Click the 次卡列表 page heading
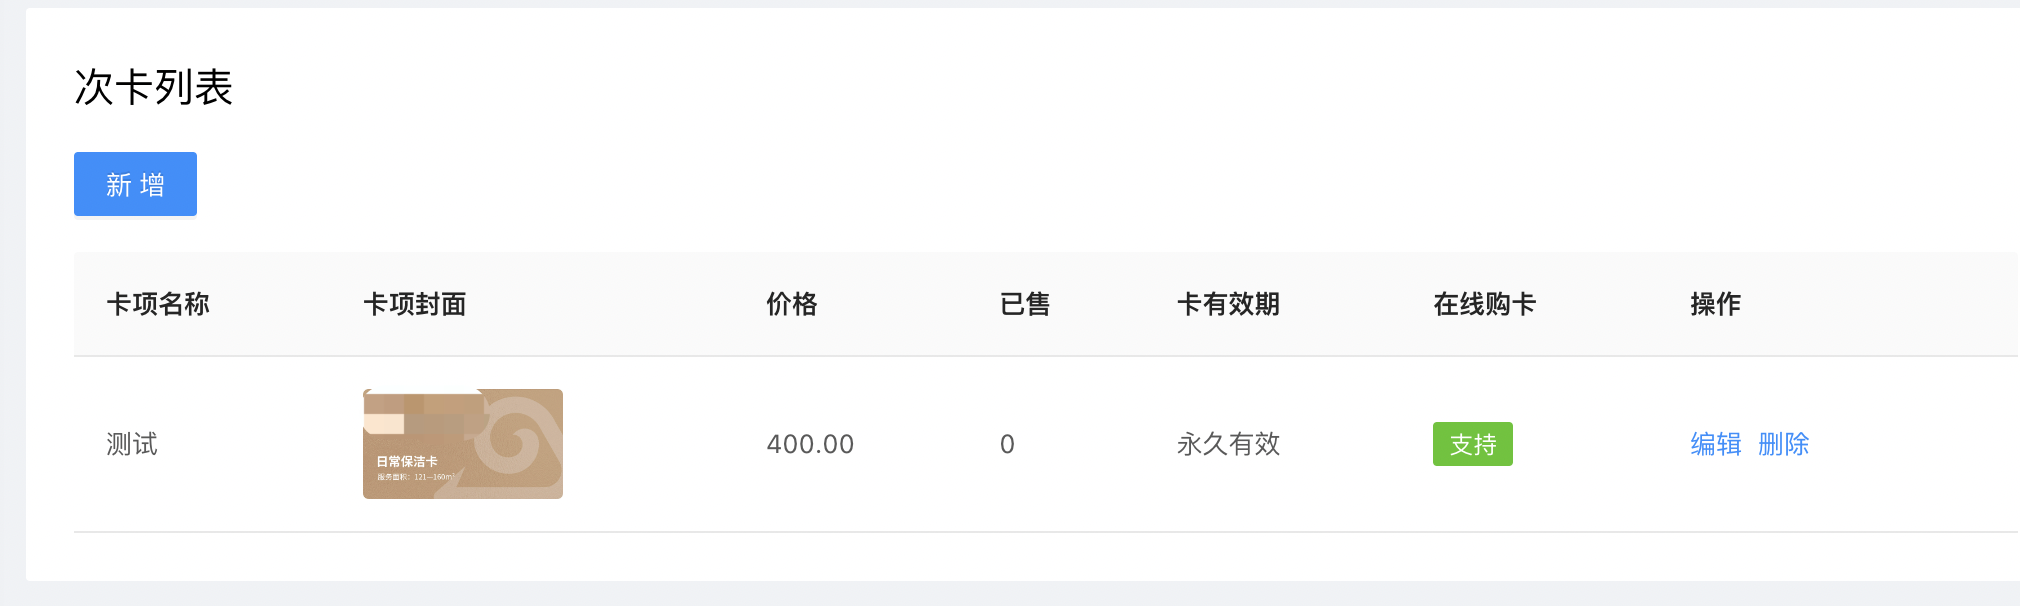 tap(153, 87)
